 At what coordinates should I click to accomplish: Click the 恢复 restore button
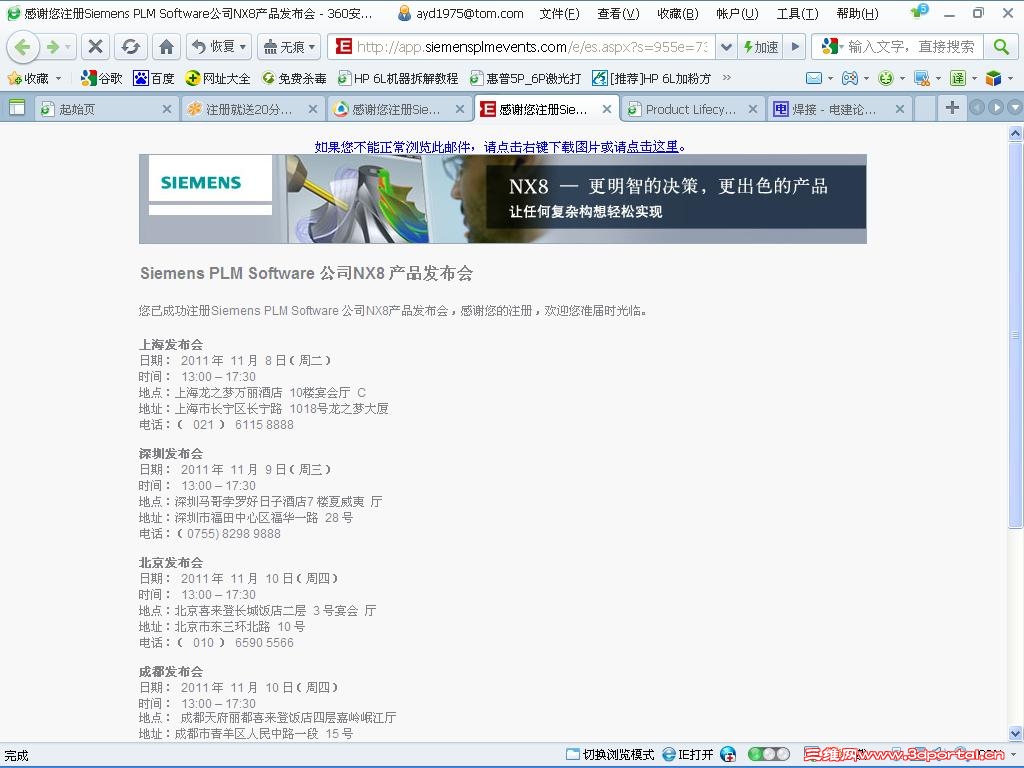pyautogui.click(x=212, y=46)
